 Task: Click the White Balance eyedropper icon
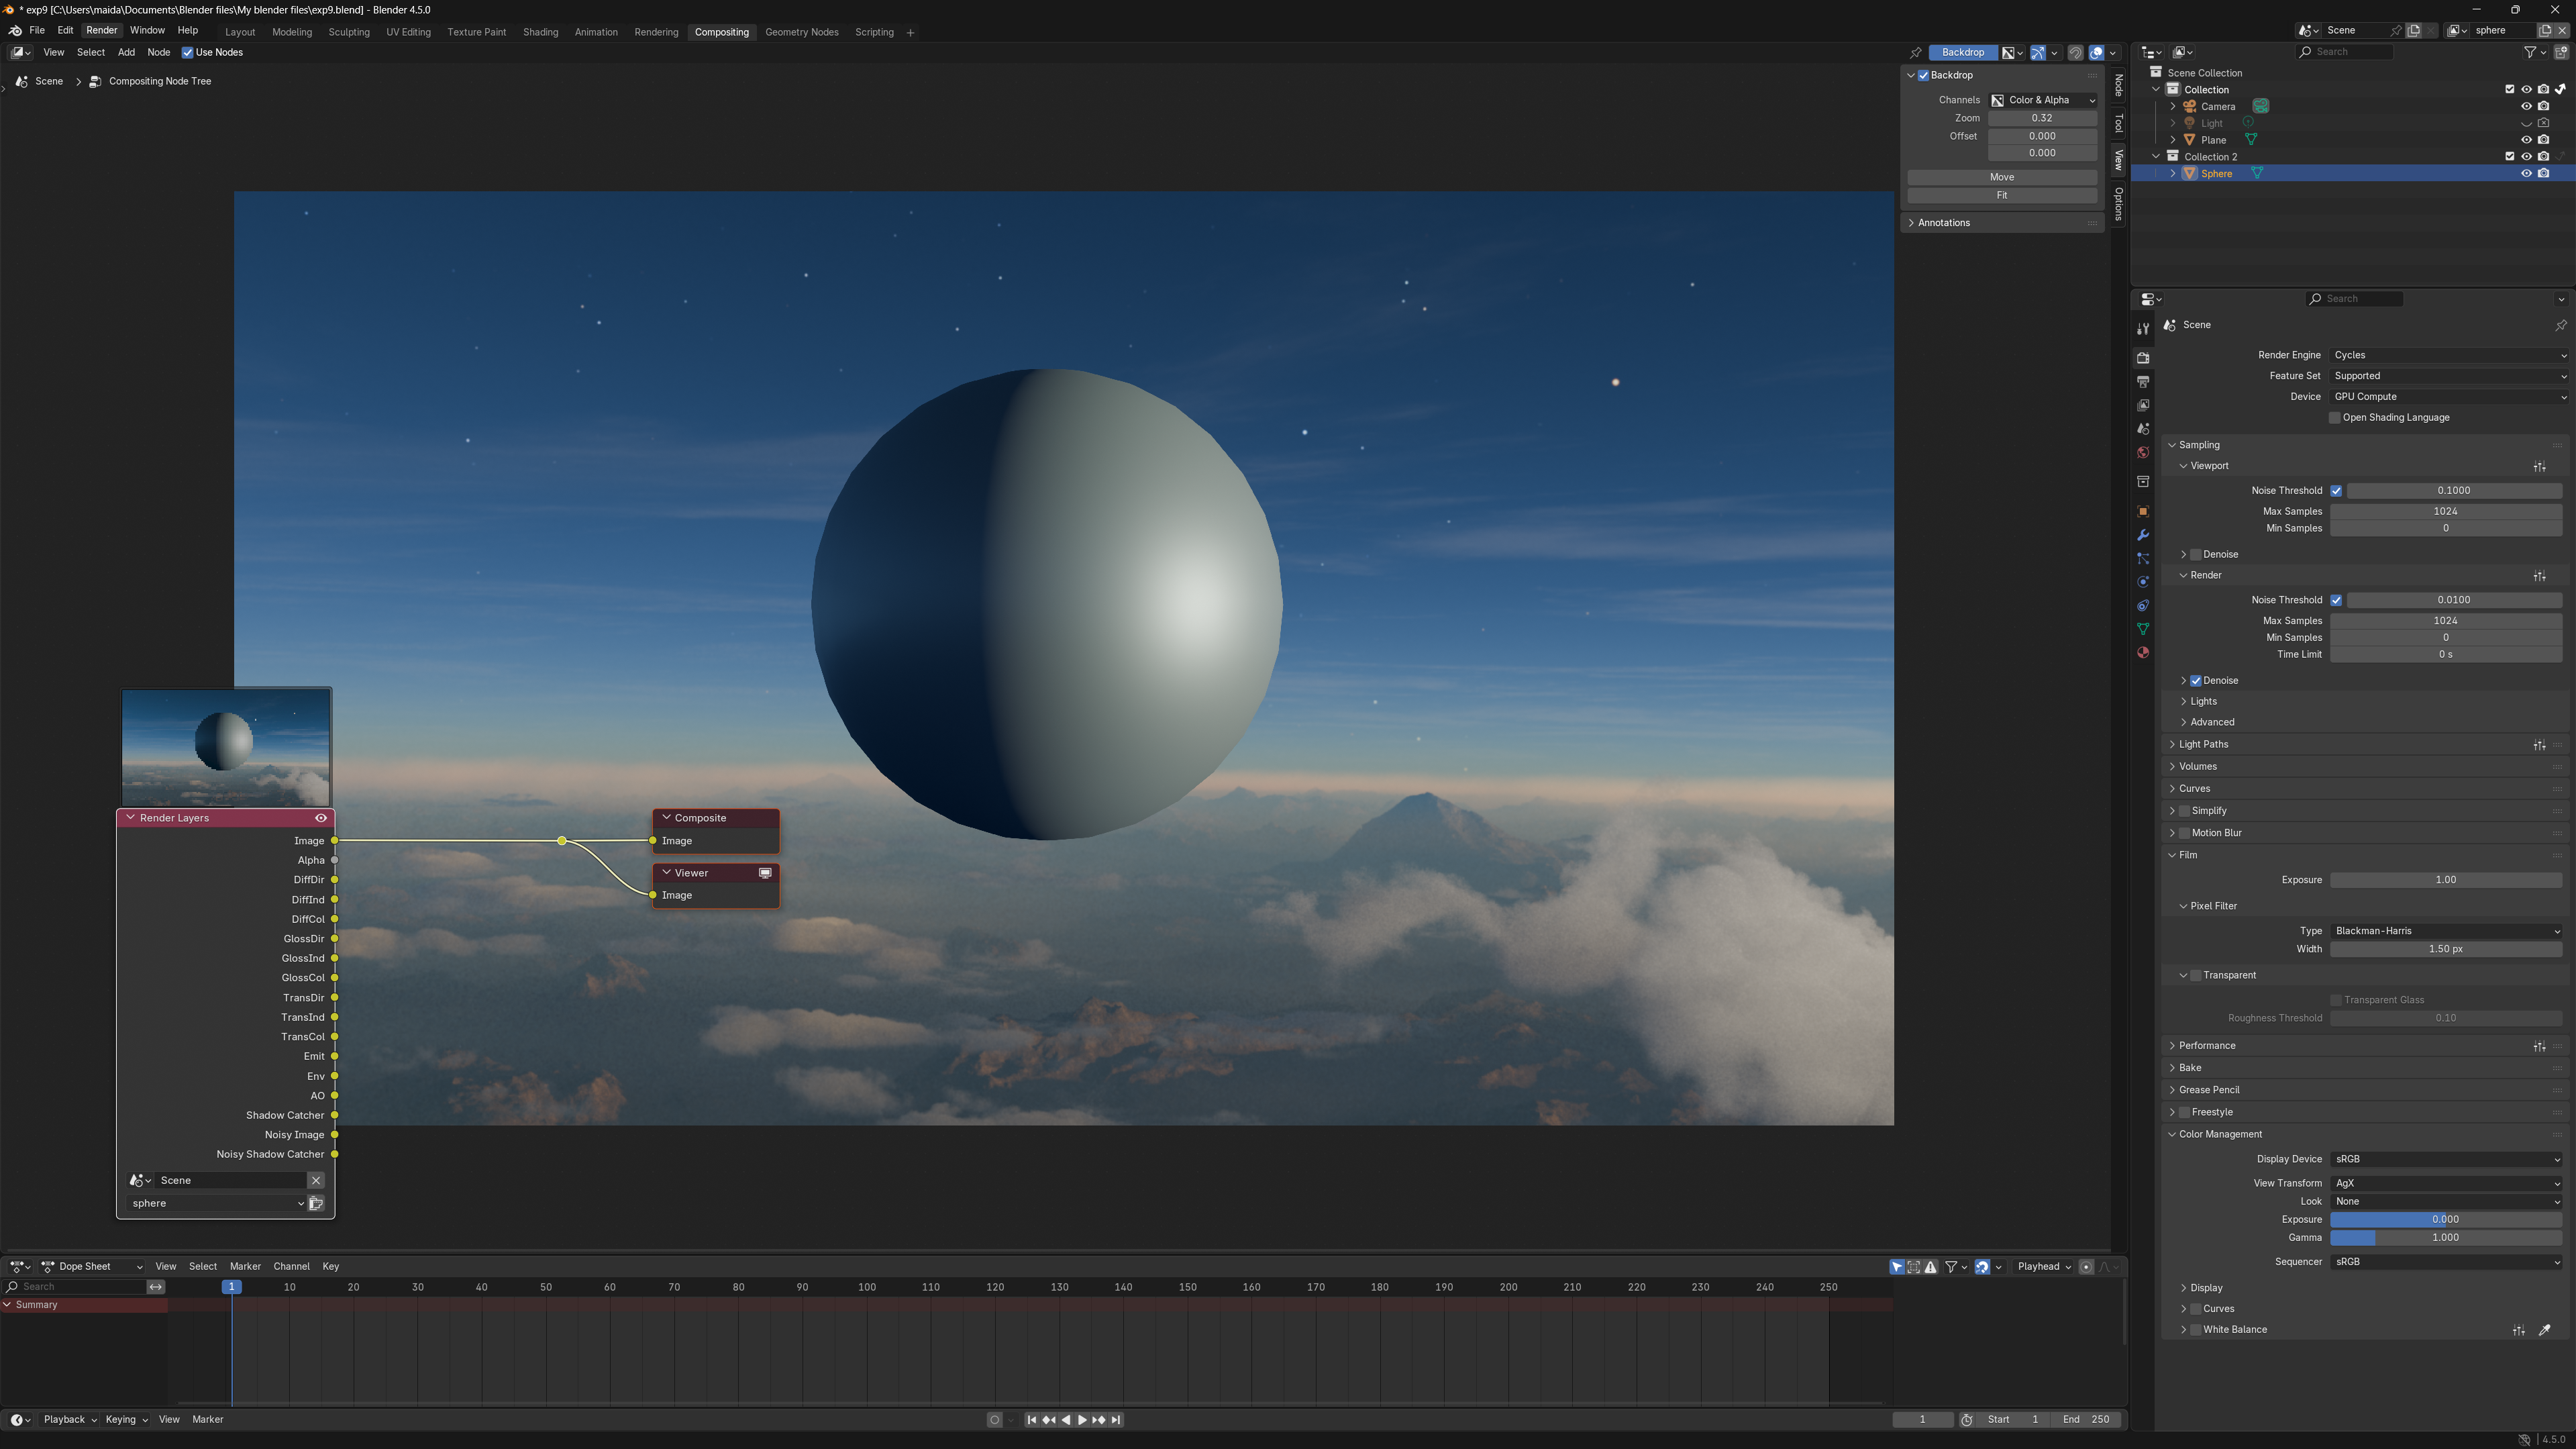tap(2545, 1330)
